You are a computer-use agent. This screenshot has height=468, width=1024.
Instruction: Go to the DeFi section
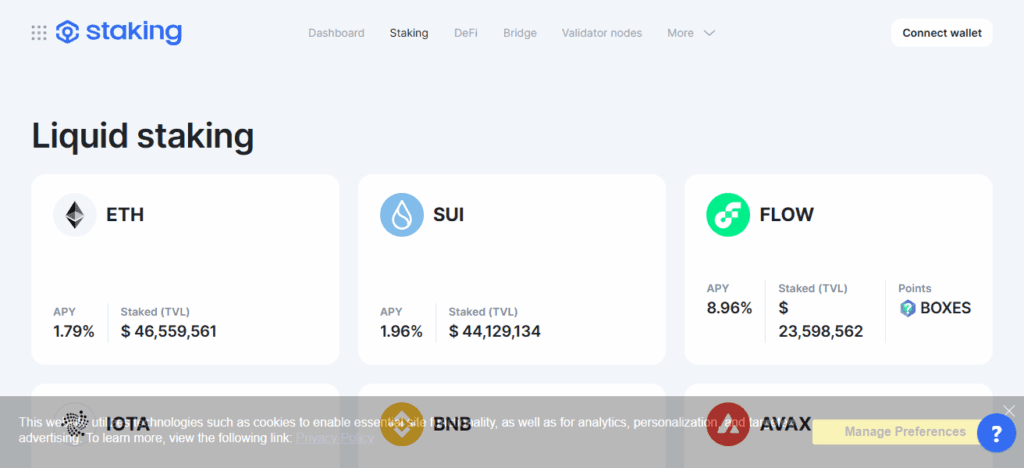tap(465, 33)
